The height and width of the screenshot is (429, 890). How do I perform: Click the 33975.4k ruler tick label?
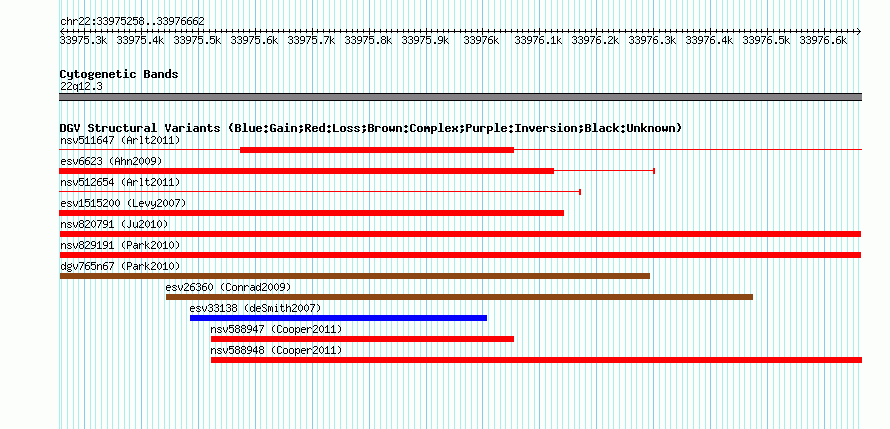pos(140,40)
